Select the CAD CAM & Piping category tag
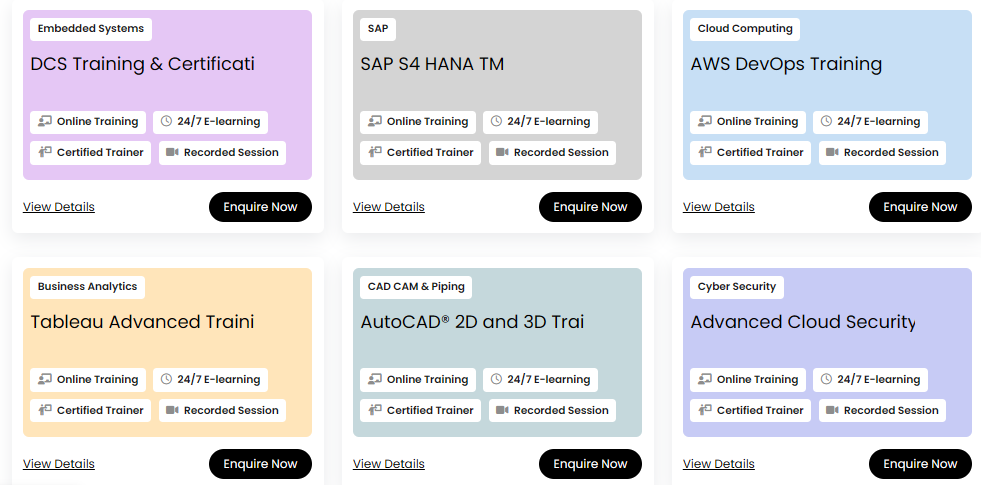The image size is (981, 485). pyautogui.click(x=416, y=287)
